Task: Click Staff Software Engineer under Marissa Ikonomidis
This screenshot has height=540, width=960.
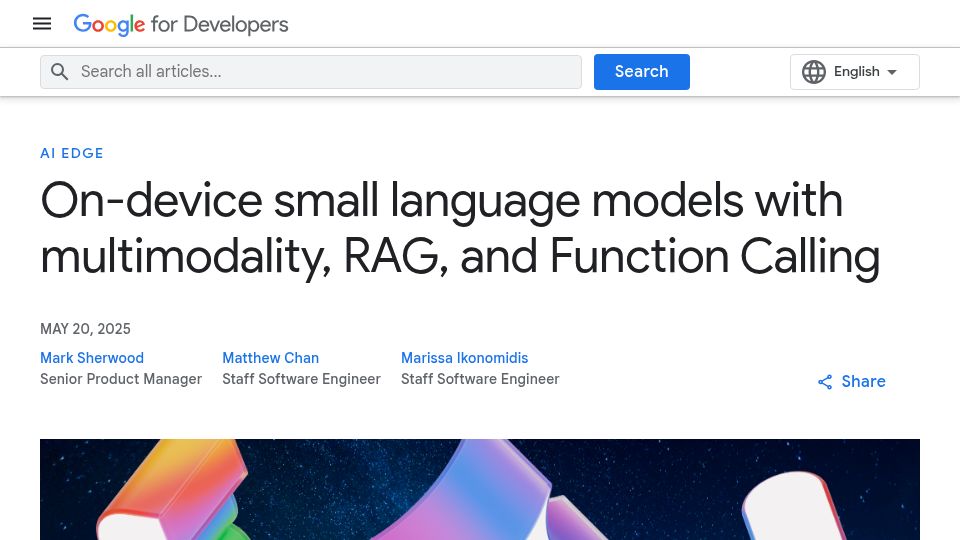Action: point(480,379)
